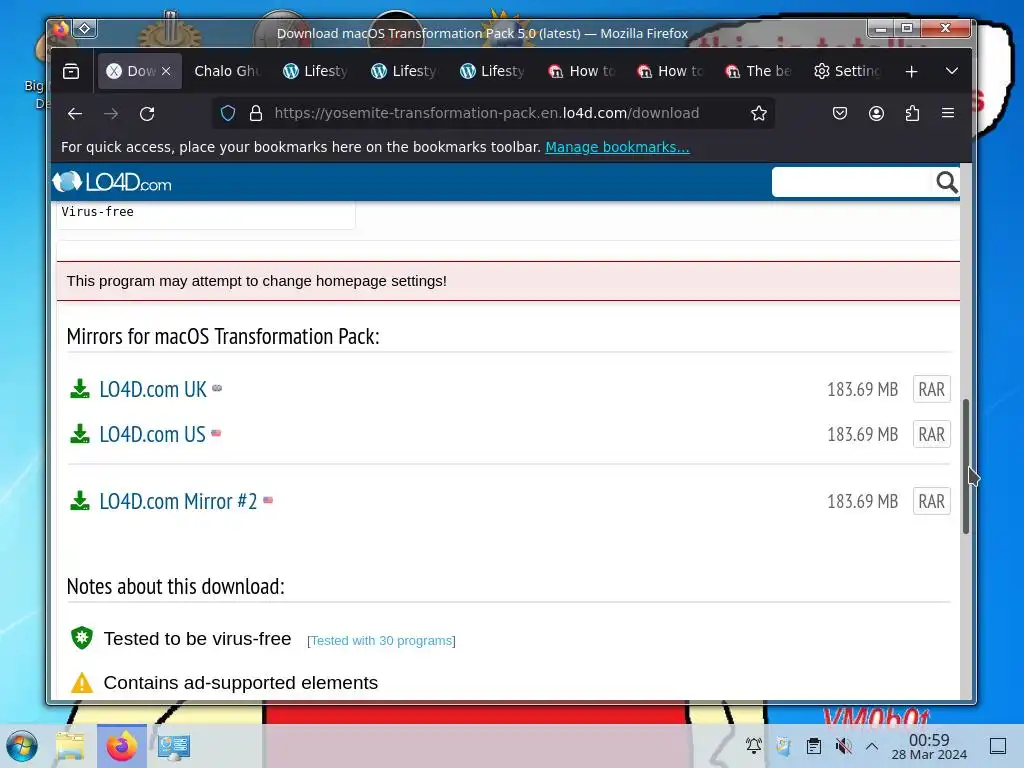
Task: List all tabs dropdown chevron
Action: pos(952,71)
